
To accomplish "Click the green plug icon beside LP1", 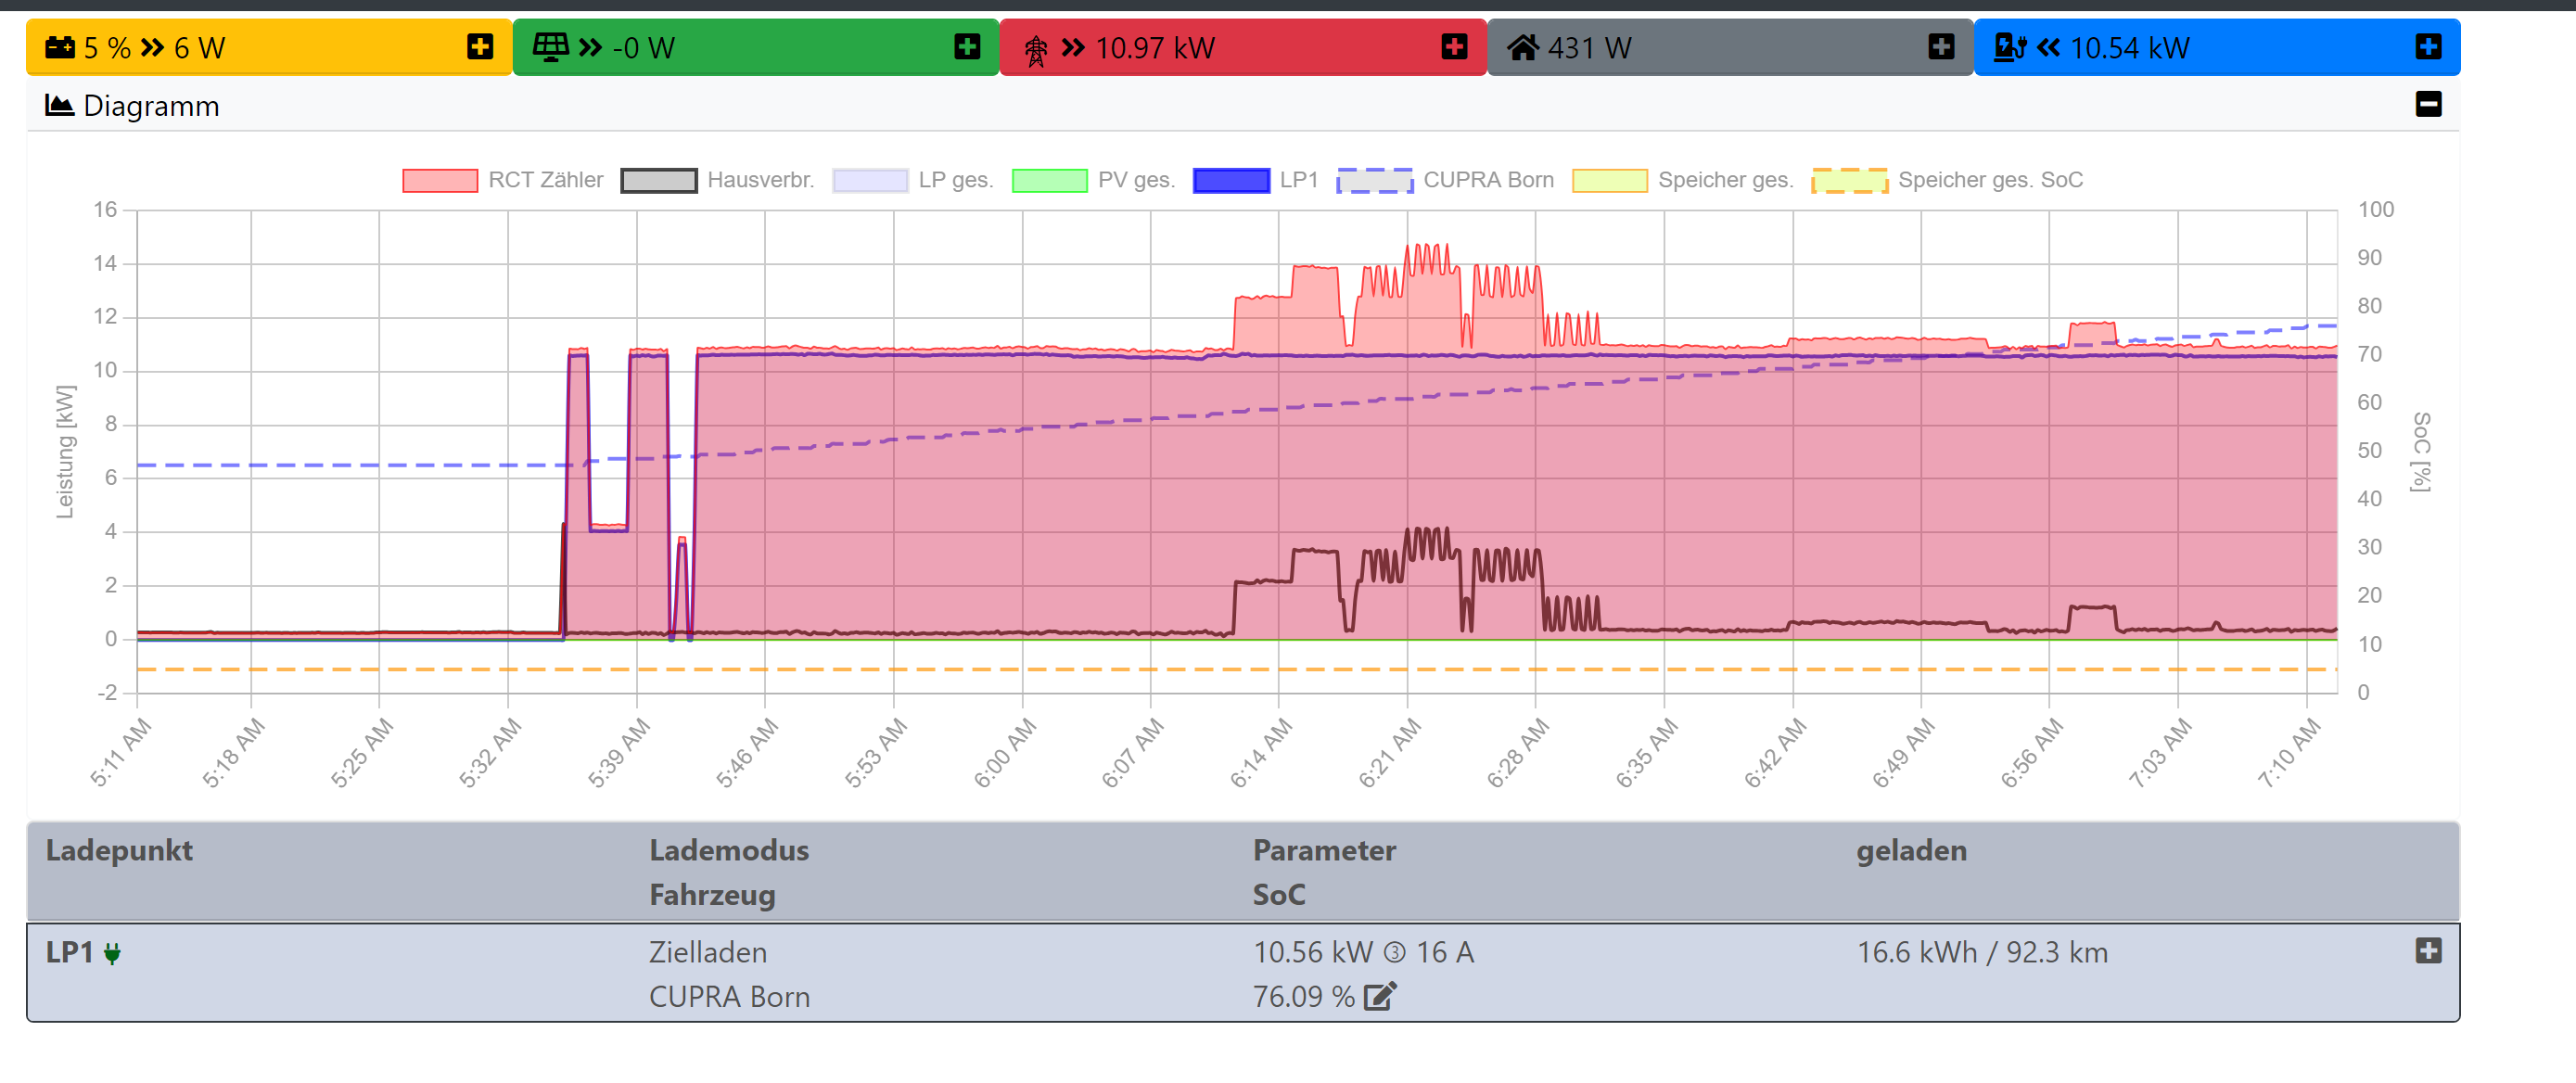I will click(112, 953).
